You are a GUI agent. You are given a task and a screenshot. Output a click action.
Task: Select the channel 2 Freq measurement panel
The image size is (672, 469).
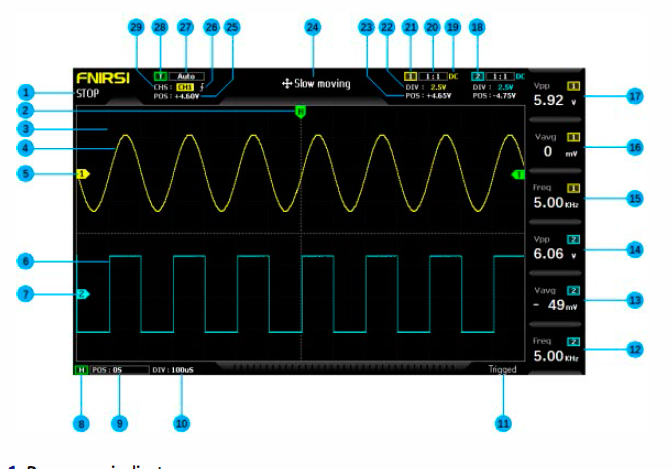[x=556, y=349]
